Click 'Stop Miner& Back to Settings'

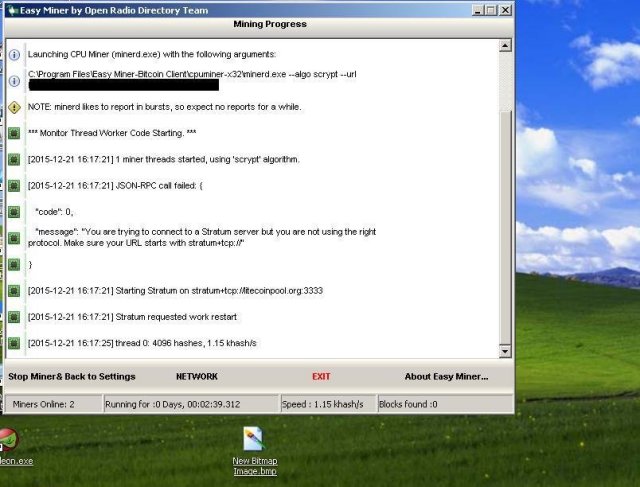[72, 376]
